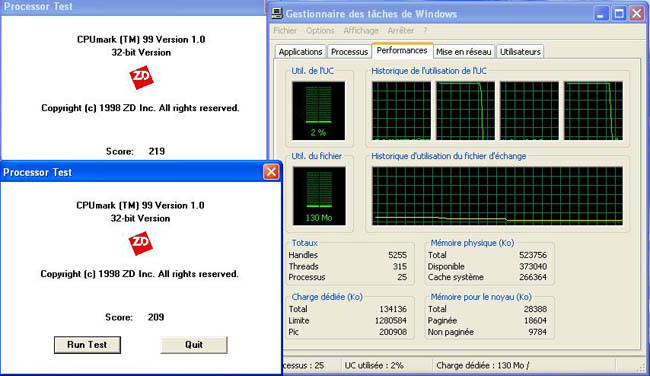The image size is (650, 376).
Task: Click the Mémoire physique (Ko) heading
Action: pyautogui.click(x=472, y=243)
